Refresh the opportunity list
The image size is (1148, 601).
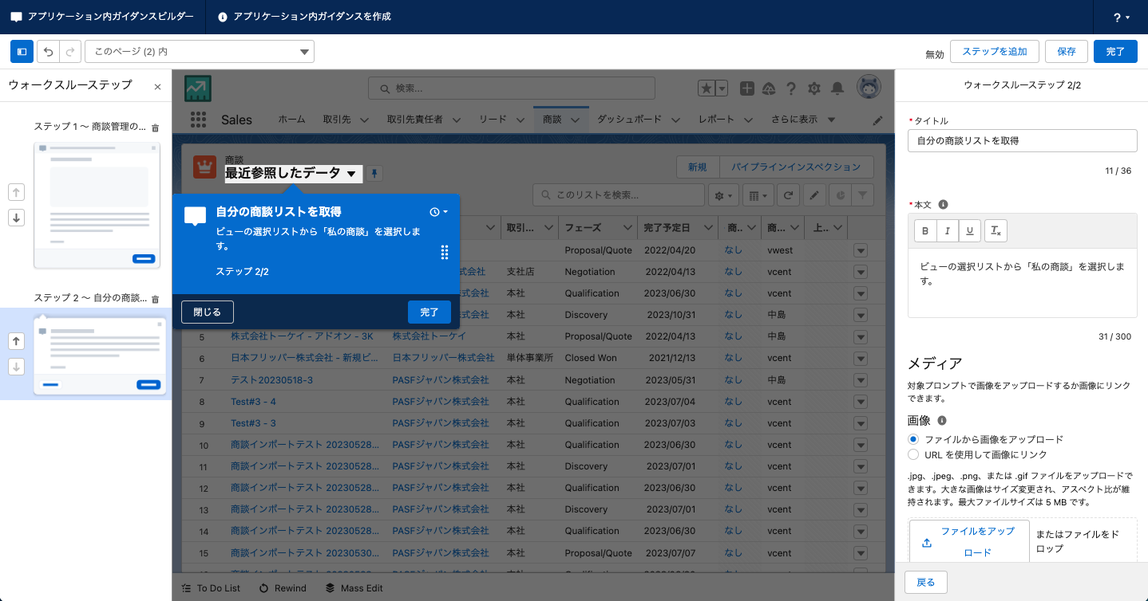[x=788, y=195]
